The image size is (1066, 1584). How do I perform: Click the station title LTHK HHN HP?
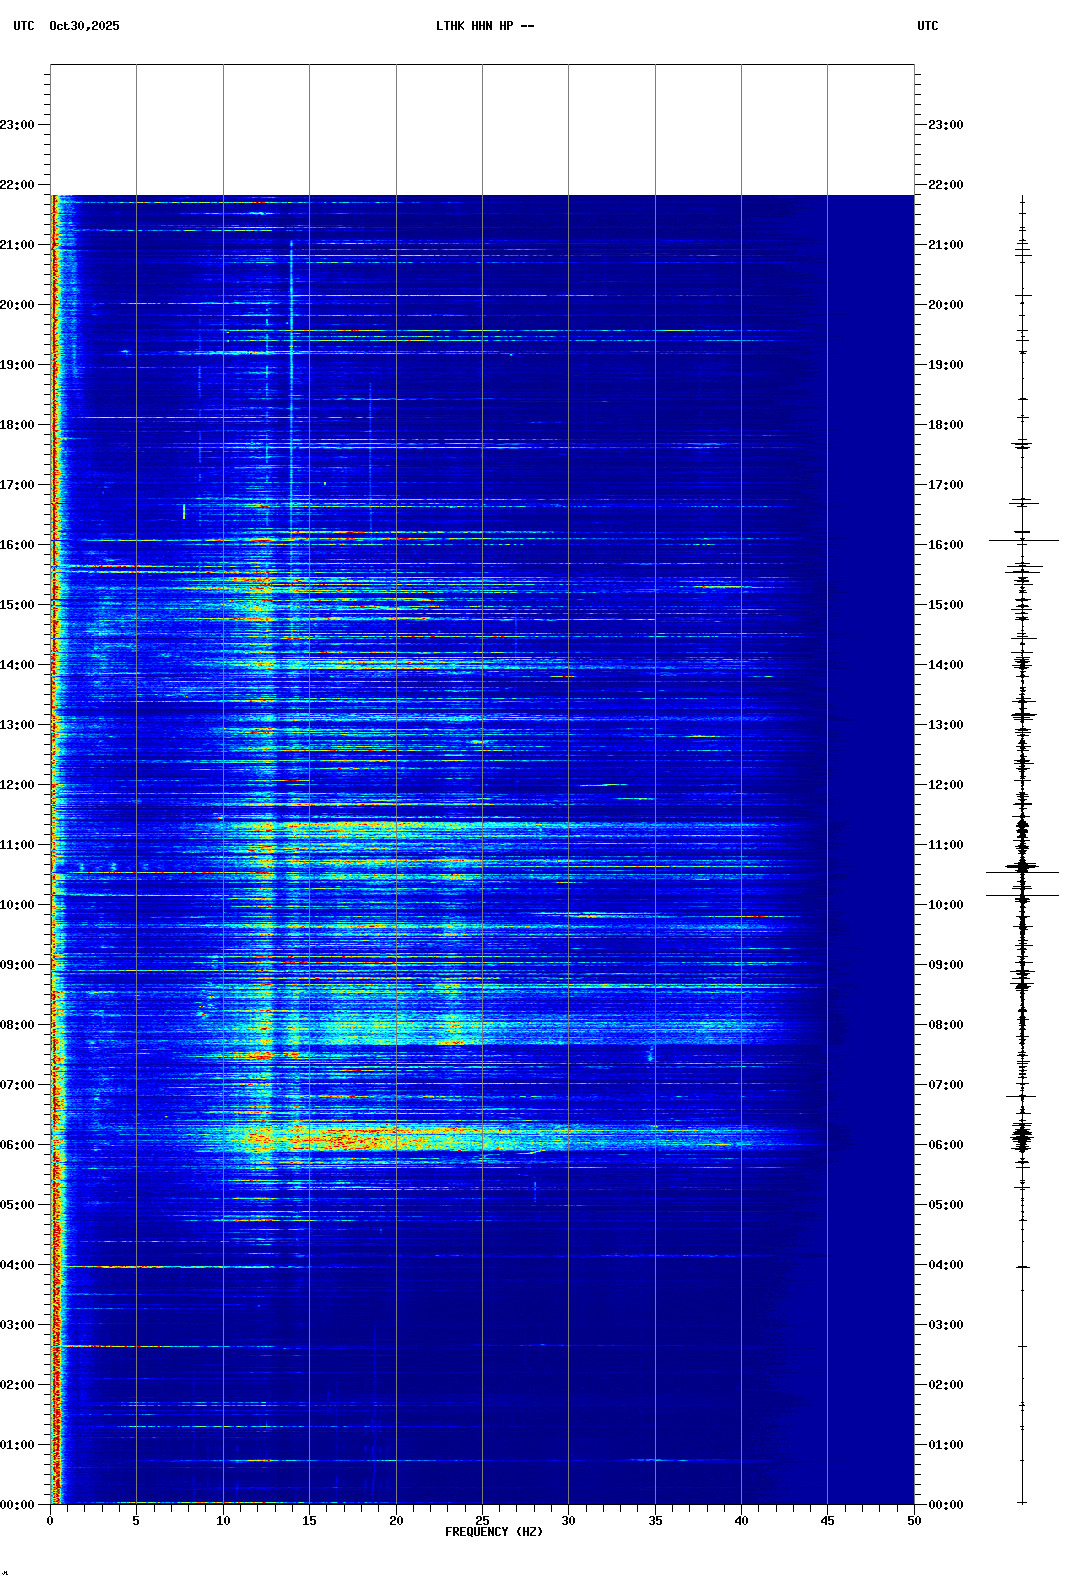[x=484, y=26]
